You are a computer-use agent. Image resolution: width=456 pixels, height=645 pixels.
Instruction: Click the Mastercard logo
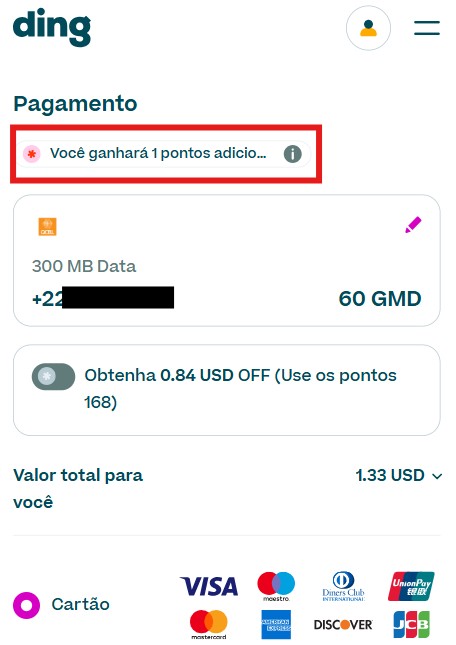pyautogui.click(x=208, y=624)
